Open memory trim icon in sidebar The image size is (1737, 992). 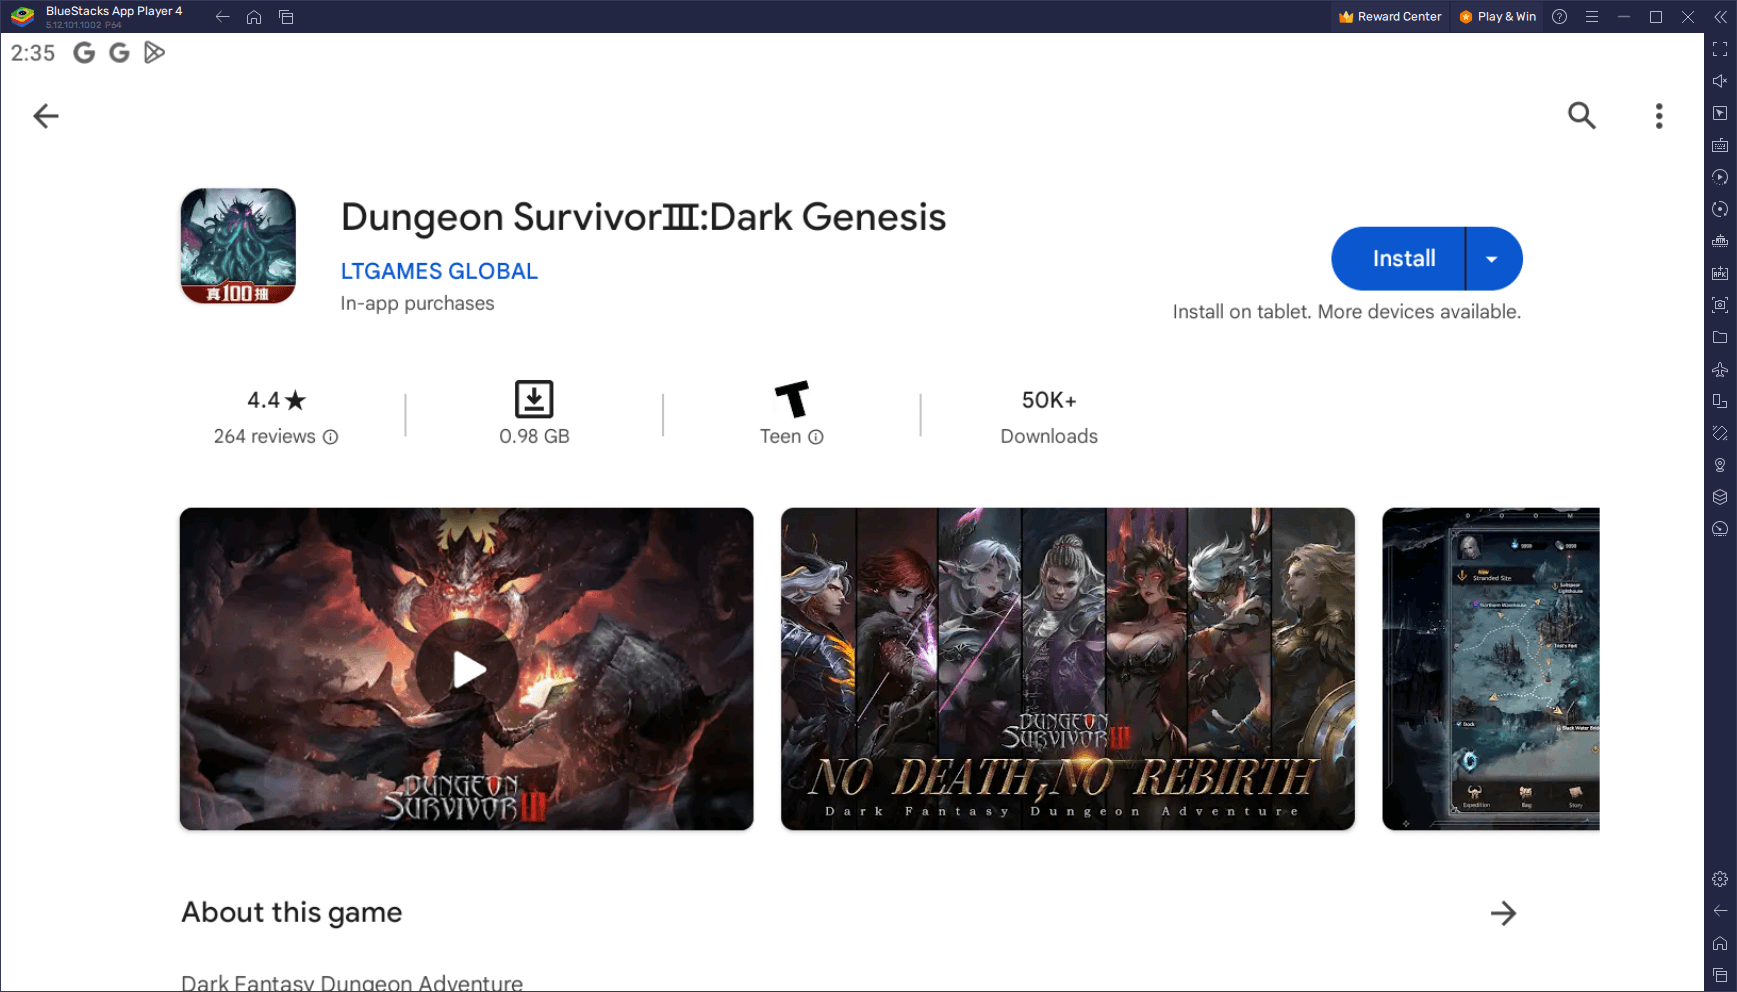(1720, 241)
